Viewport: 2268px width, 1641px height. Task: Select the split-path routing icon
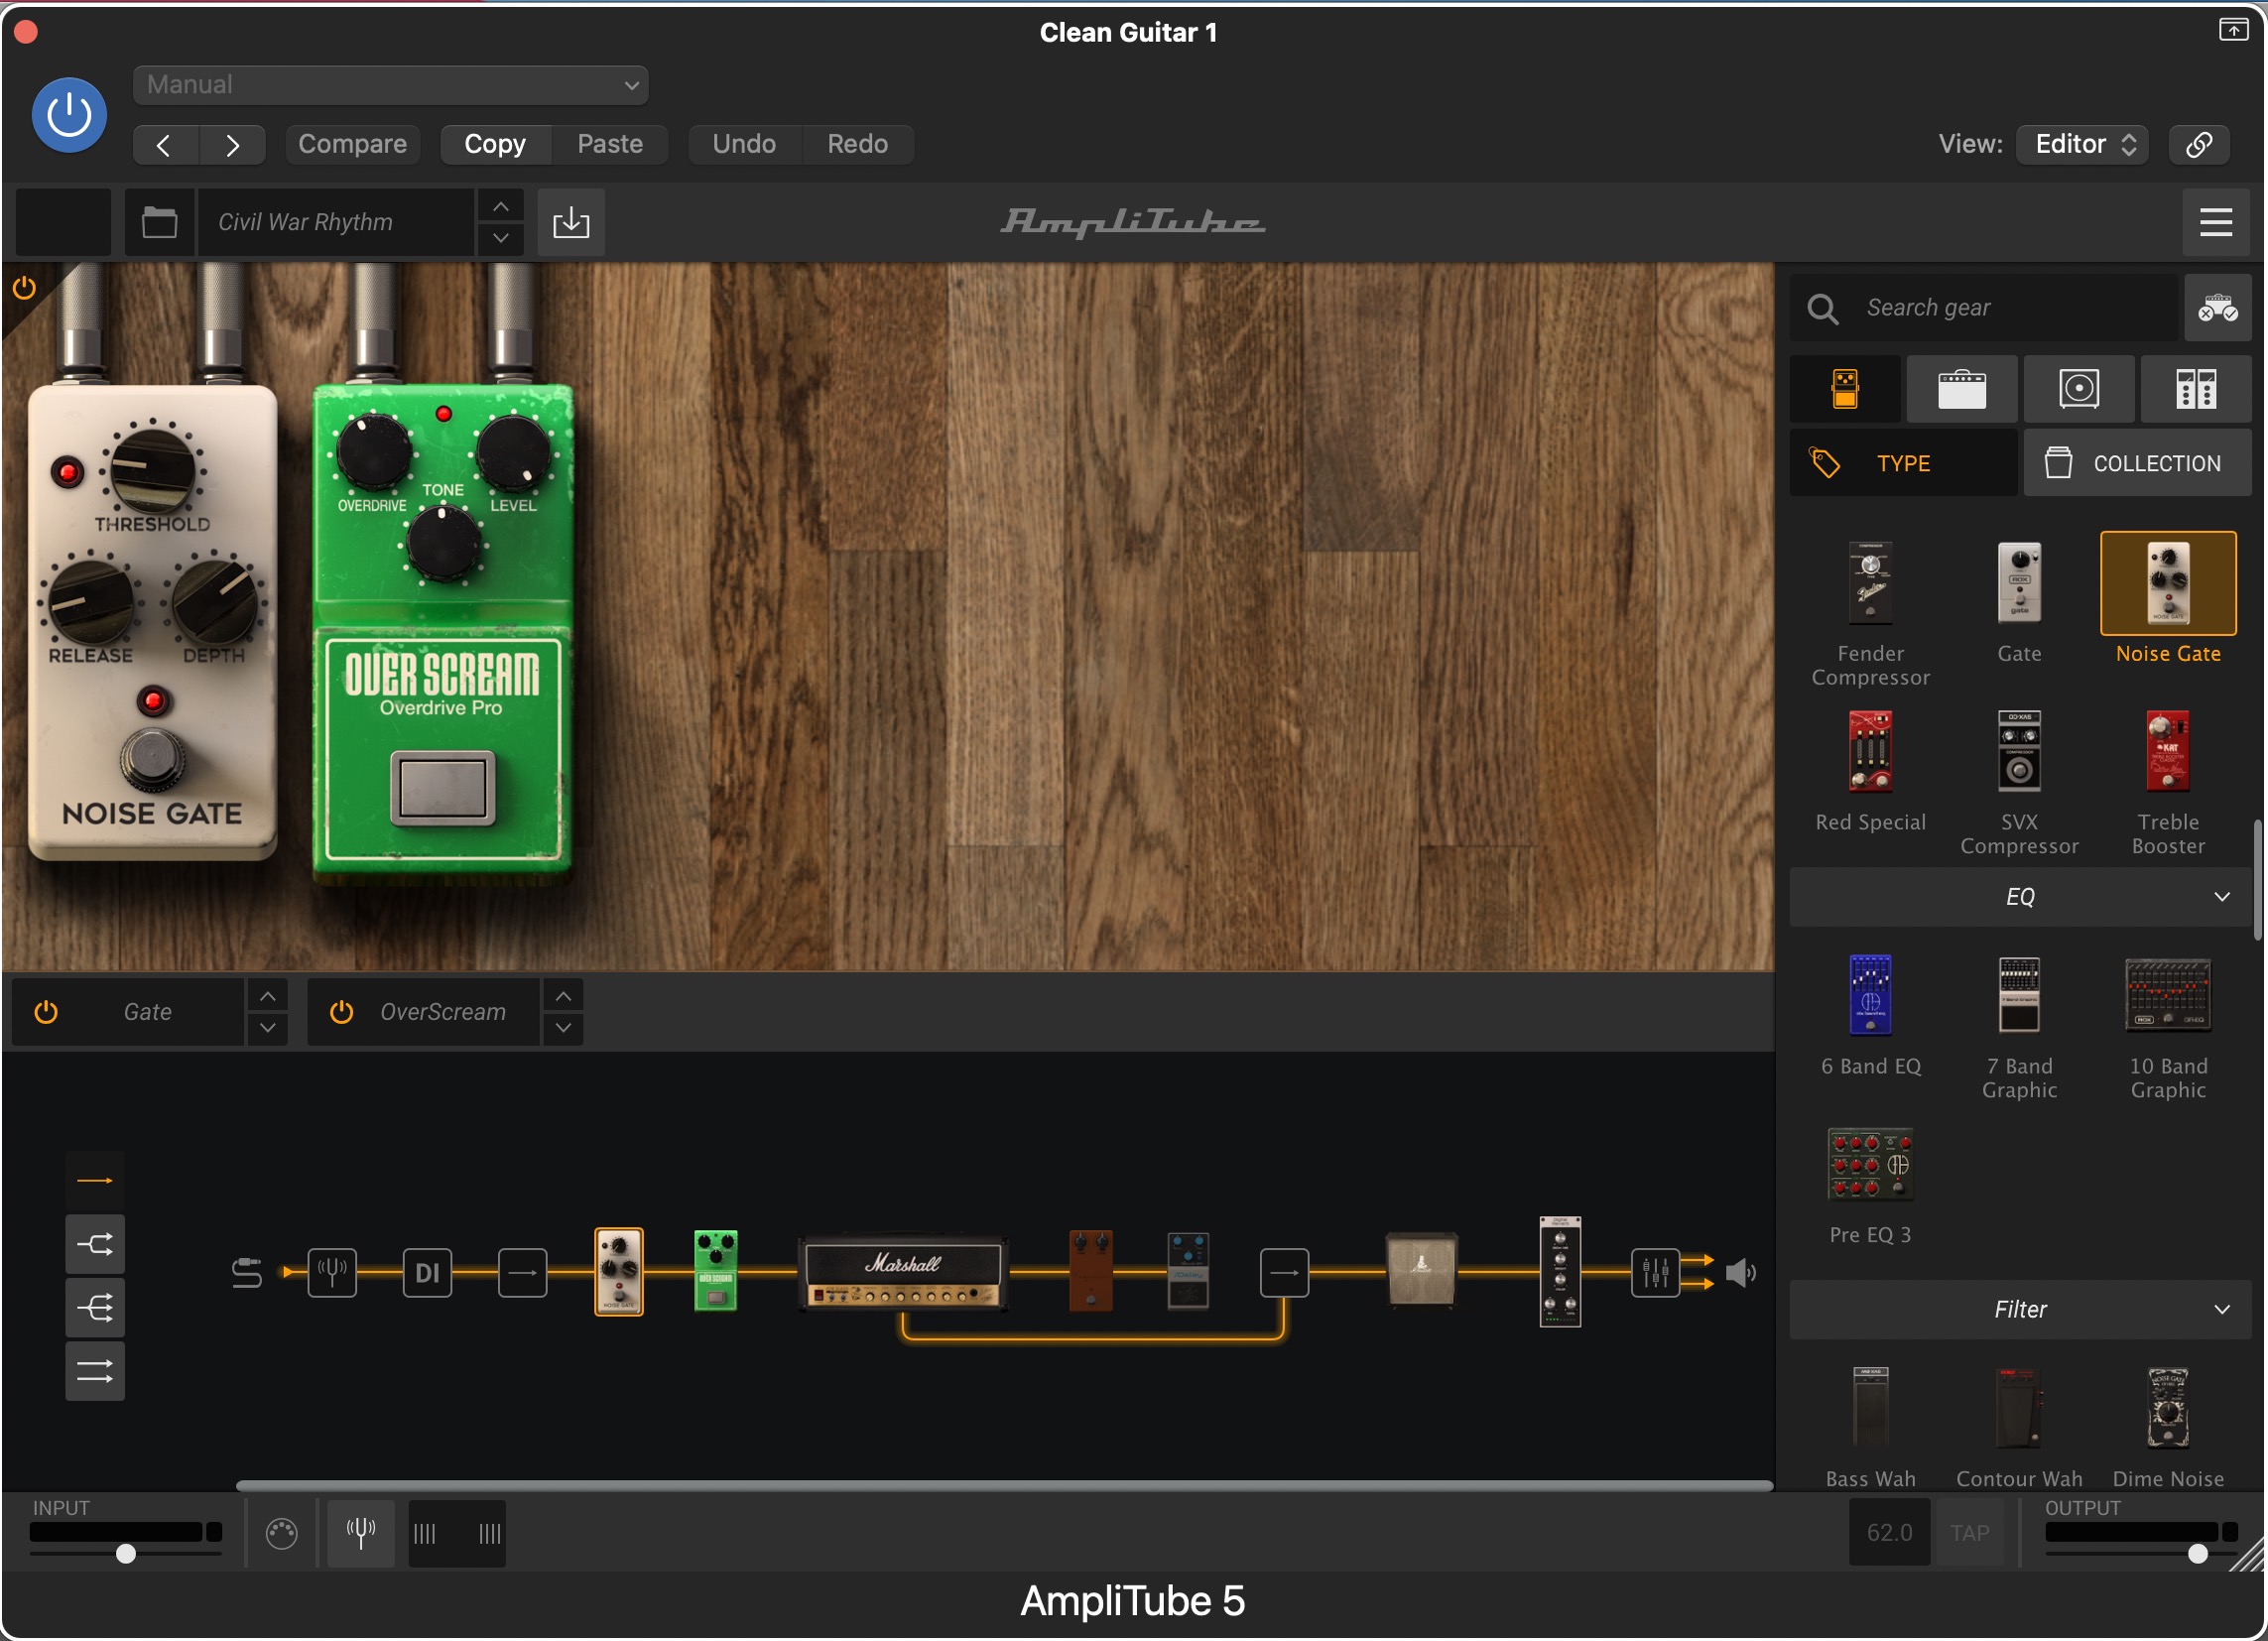[x=95, y=1245]
